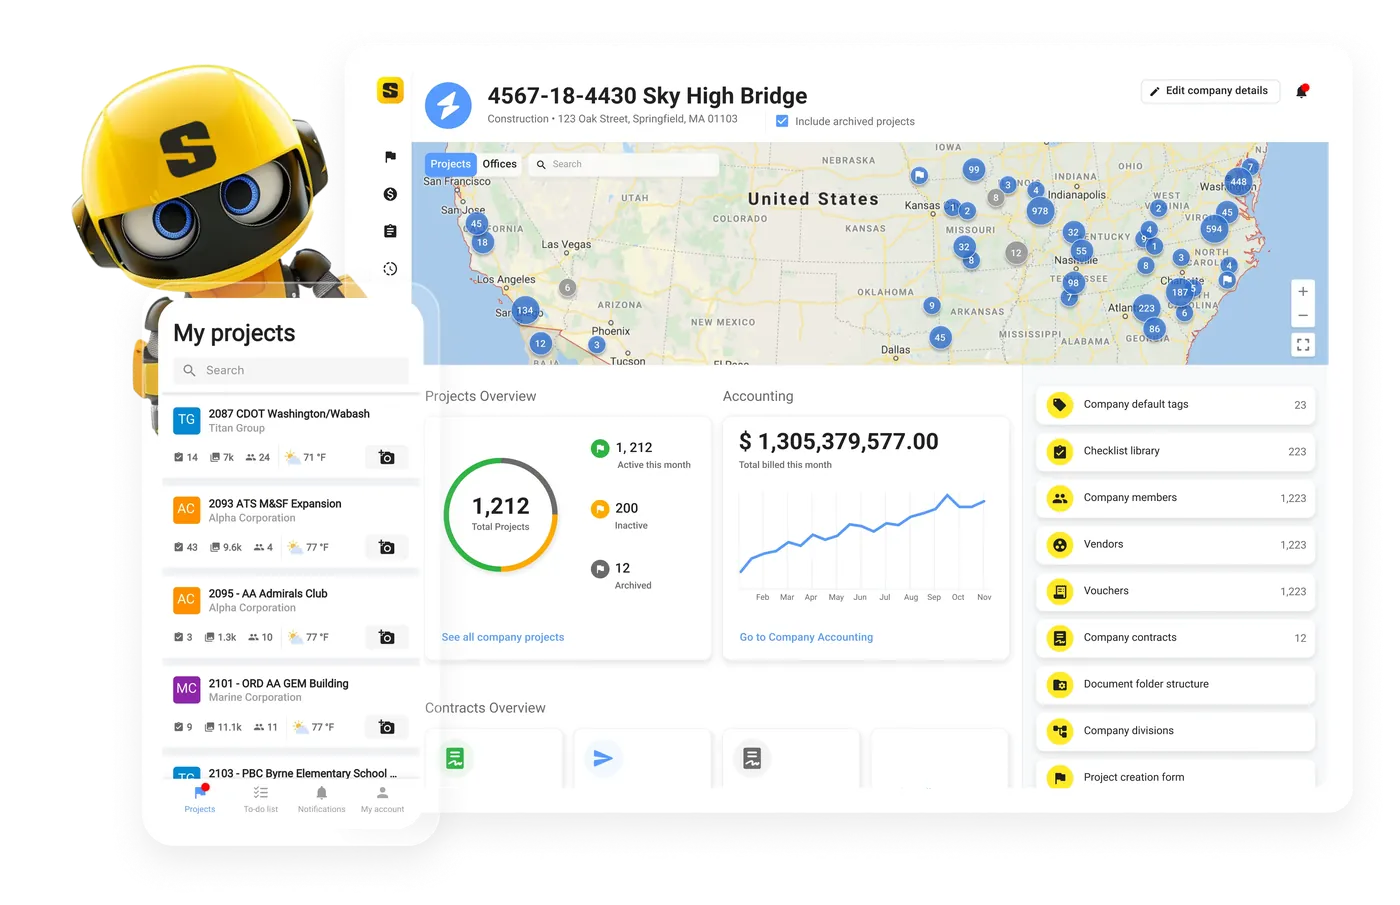Open Vendors row
1400x905 pixels.
pos(1176,545)
